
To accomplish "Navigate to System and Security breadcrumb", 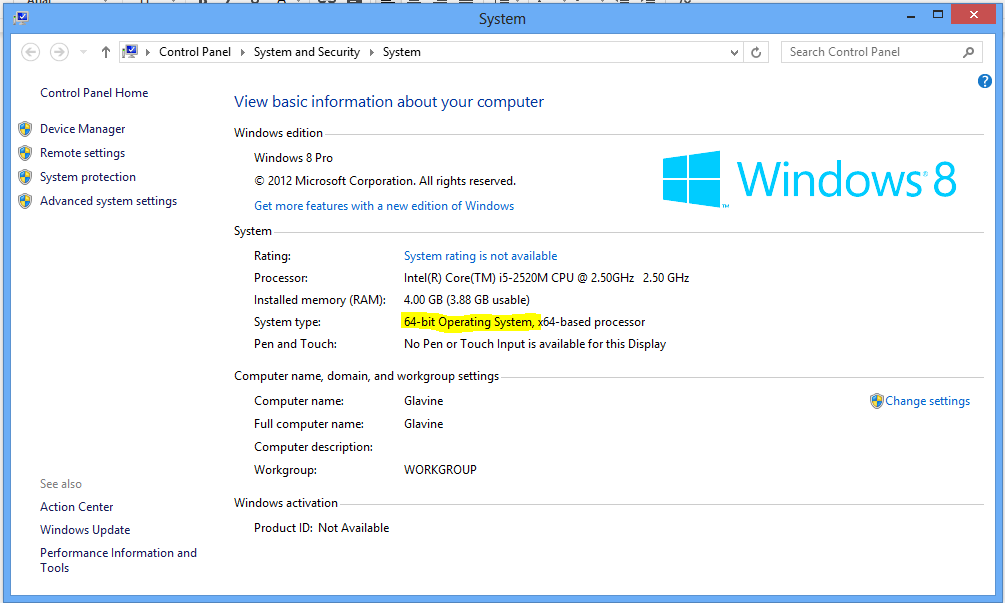I will [x=306, y=52].
